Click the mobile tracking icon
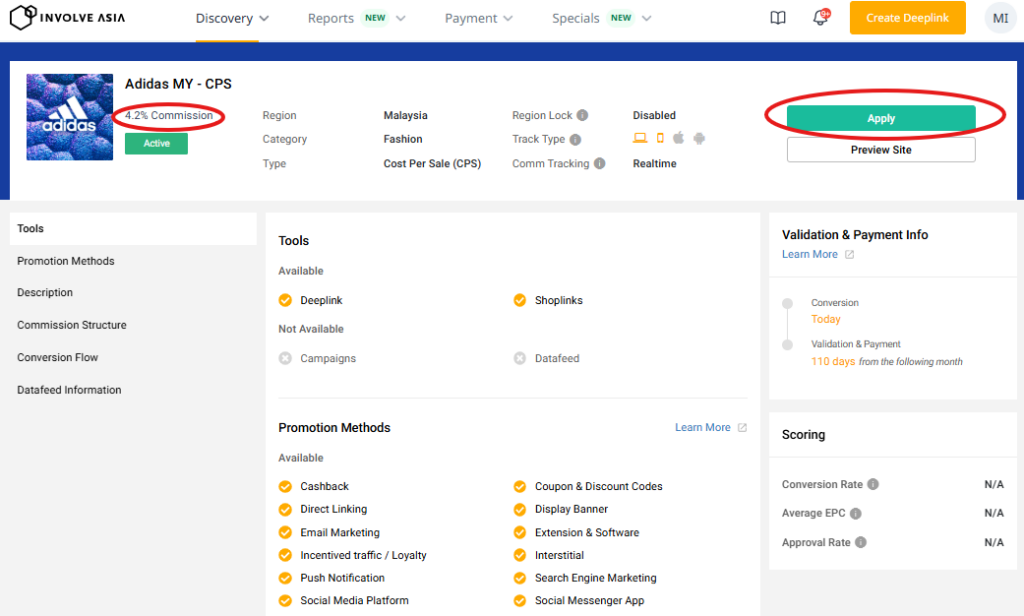 point(660,138)
